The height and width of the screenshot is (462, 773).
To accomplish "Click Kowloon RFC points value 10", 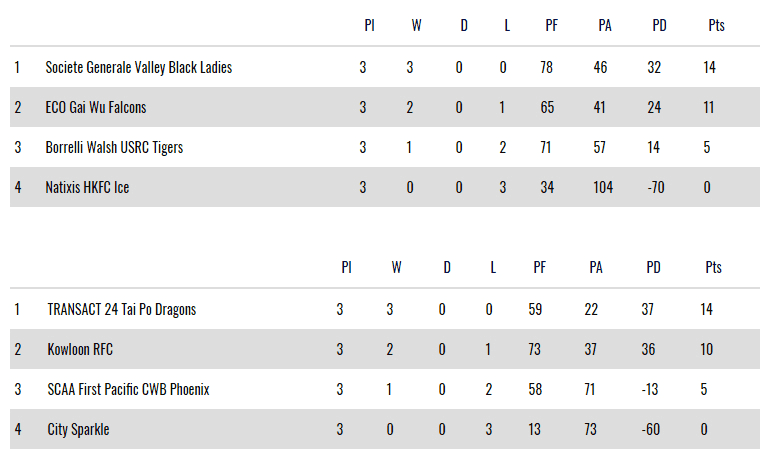I will 707,350.
